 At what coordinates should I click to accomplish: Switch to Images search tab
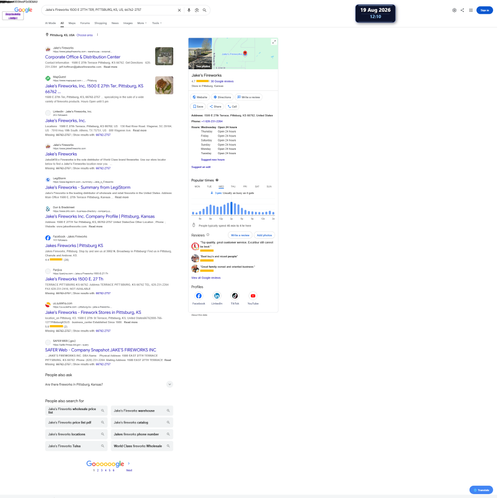click(x=128, y=23)
